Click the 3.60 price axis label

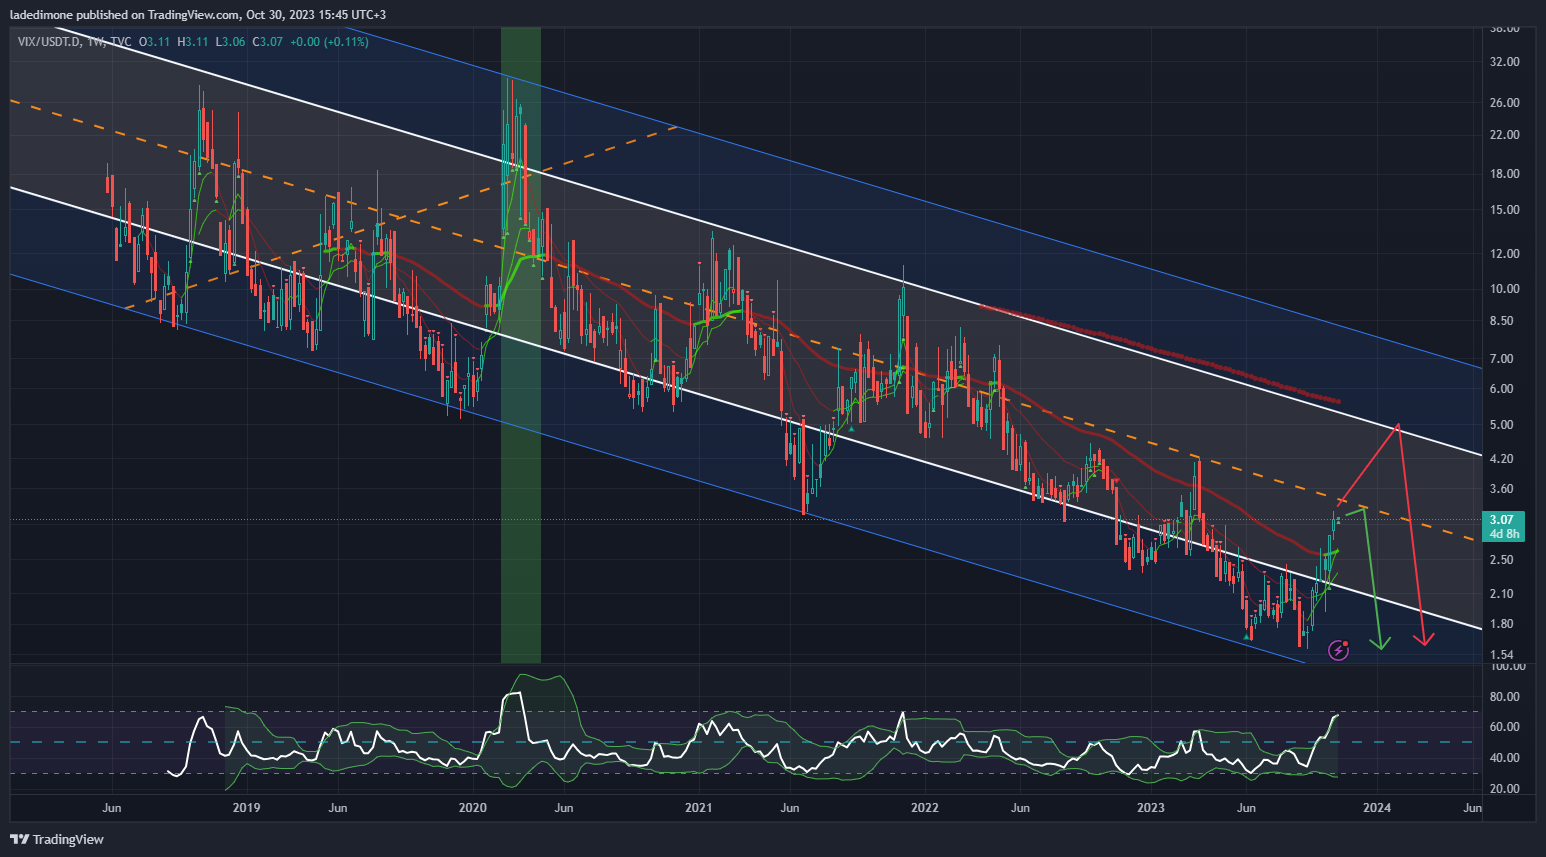(x=1501, y=489)
